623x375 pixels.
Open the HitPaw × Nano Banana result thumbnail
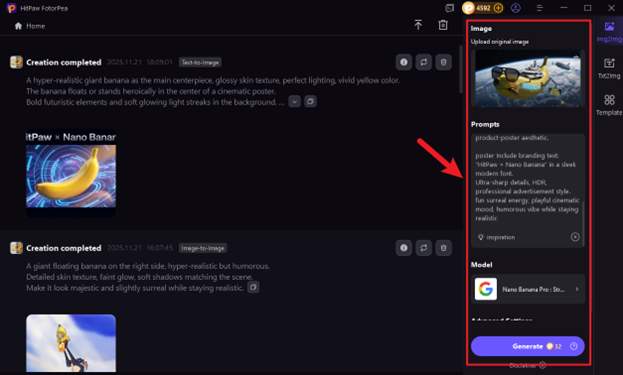71,173
